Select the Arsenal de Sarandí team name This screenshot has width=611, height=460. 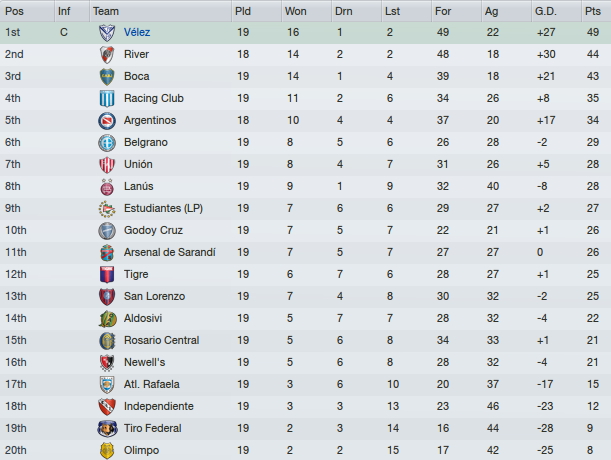tap(170, 253)
